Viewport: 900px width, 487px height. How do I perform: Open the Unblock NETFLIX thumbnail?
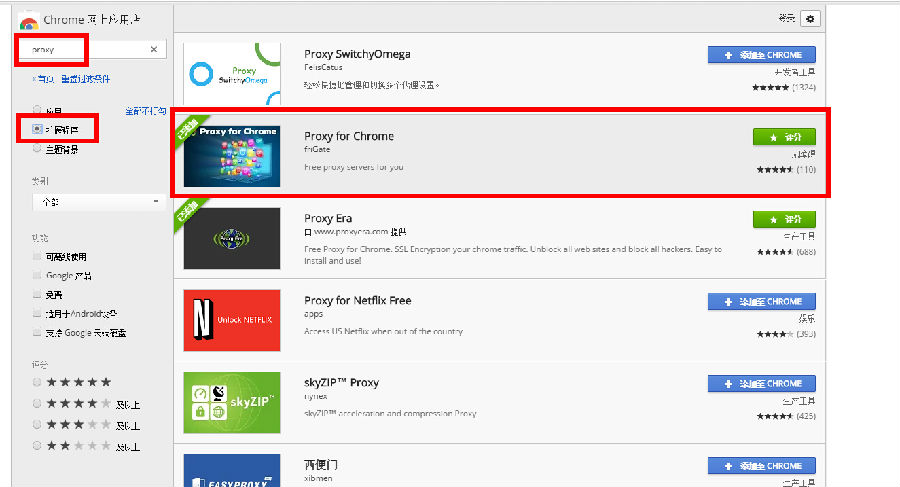(x=232, y=320)
